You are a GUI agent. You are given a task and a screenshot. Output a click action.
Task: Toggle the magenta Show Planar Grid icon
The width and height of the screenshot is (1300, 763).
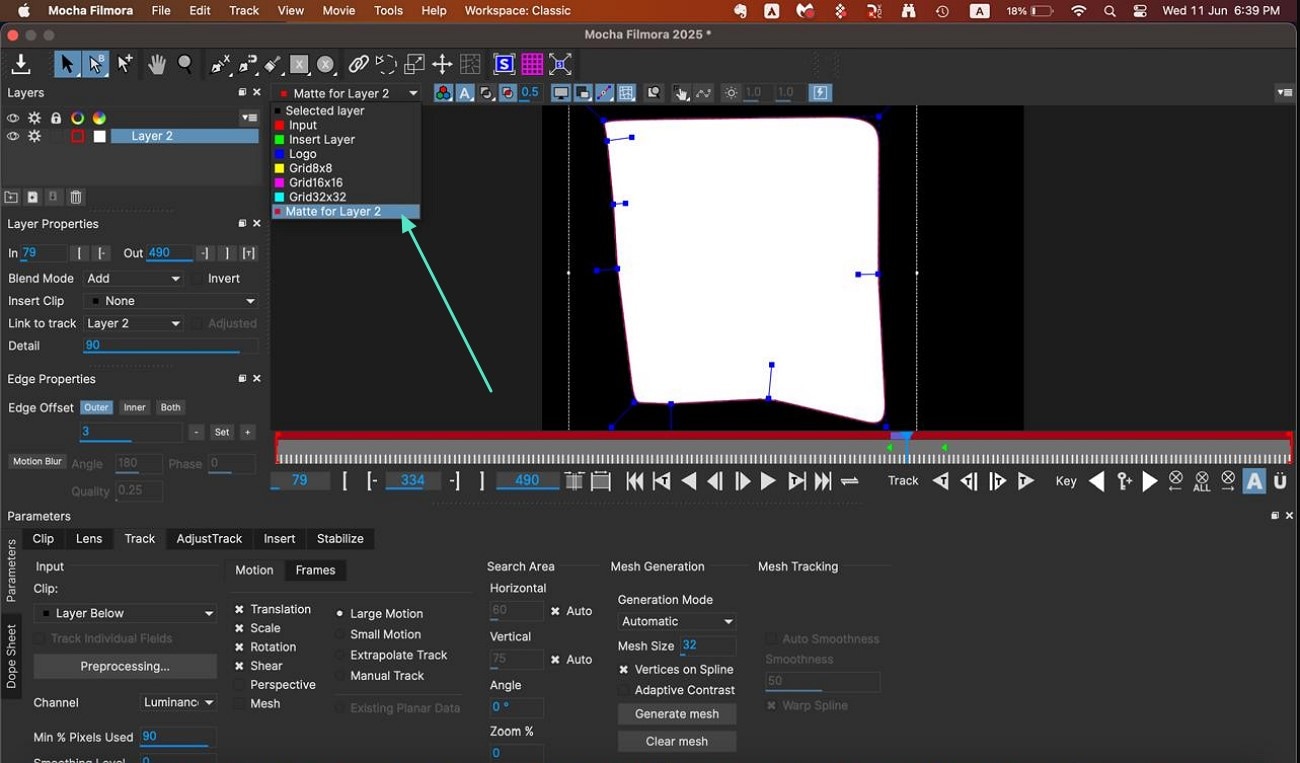[532, 65]
